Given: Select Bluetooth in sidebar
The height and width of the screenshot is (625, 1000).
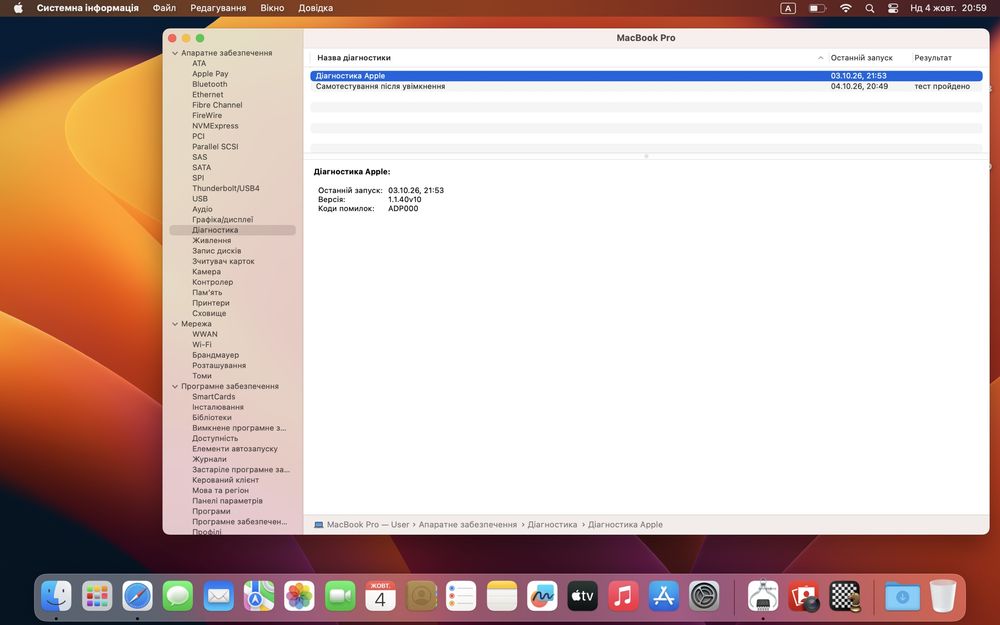Looking at the screenshot, I should coord(210,84).
